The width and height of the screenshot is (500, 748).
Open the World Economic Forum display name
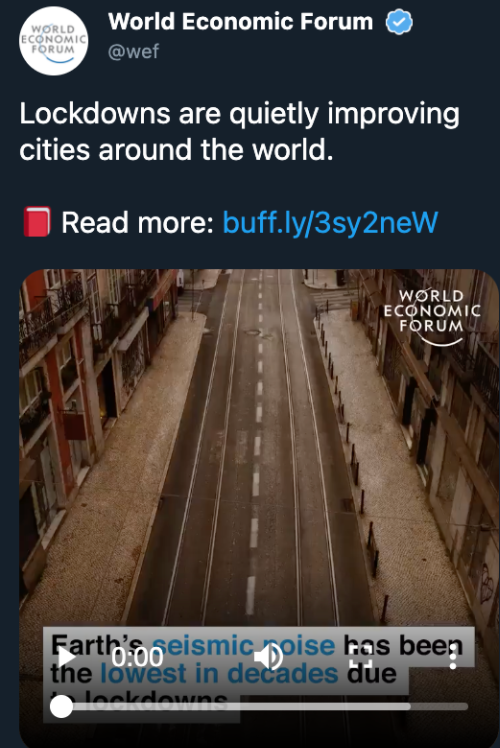240,22
